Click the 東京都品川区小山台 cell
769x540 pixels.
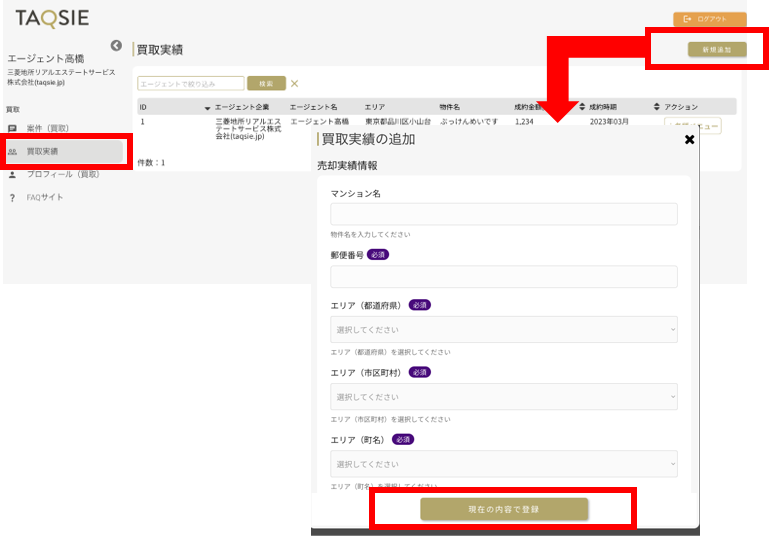pyautogui.click(x=398, y=122)
